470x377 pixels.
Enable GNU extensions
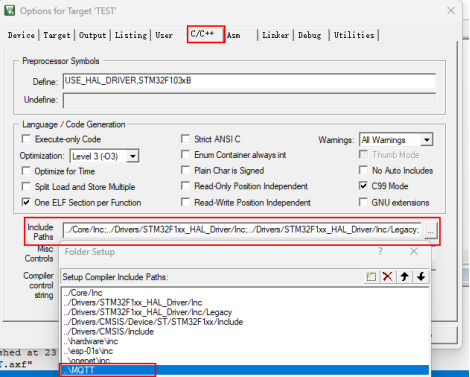point(363,202)
